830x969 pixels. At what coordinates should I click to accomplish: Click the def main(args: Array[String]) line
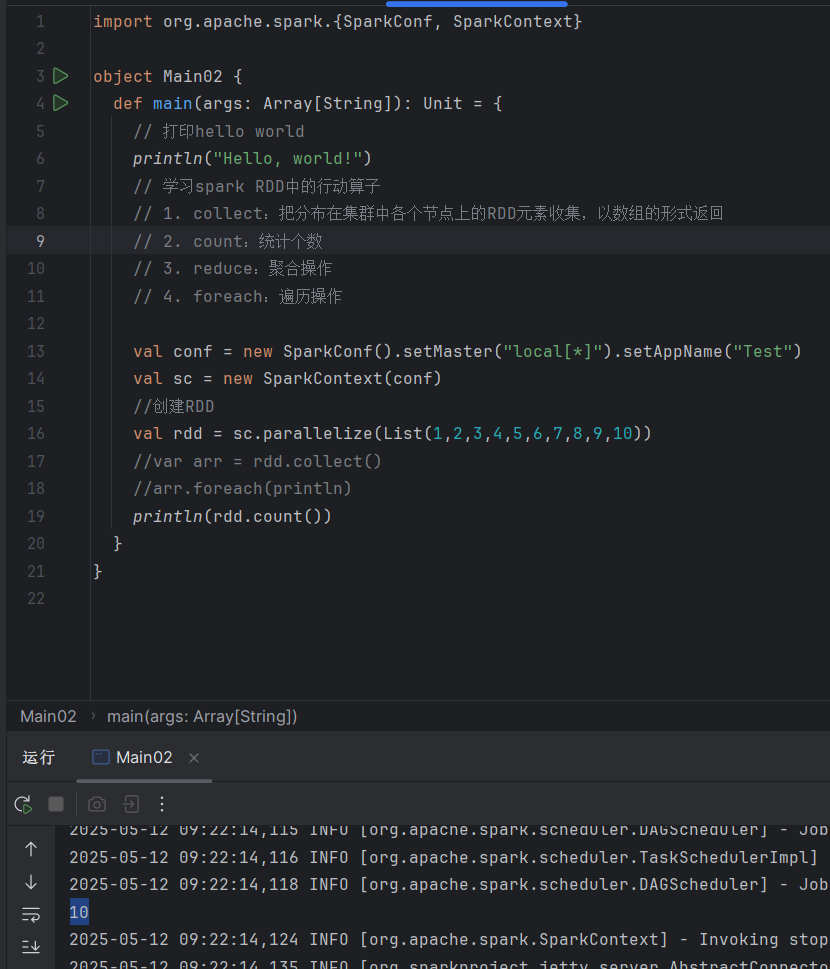coord(308,103)
